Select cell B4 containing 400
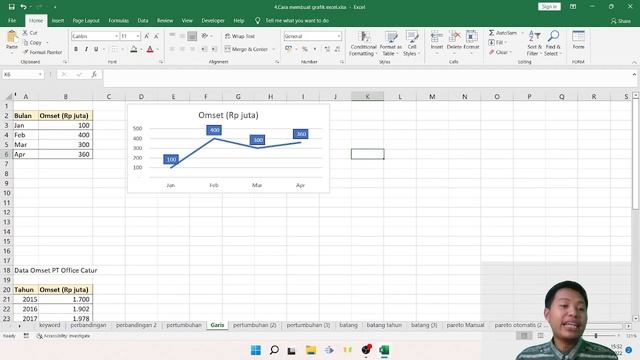 click(x=65, y=135)
